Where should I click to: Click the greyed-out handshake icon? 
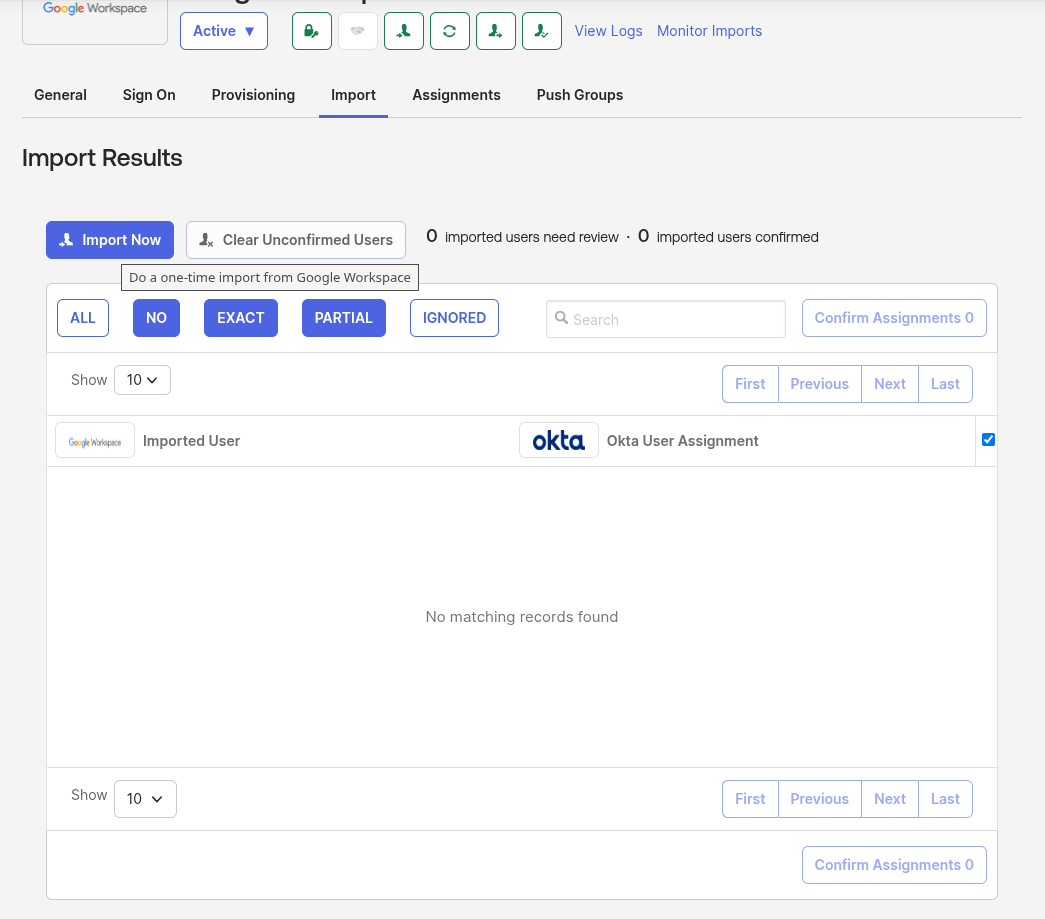pos(357,31)
